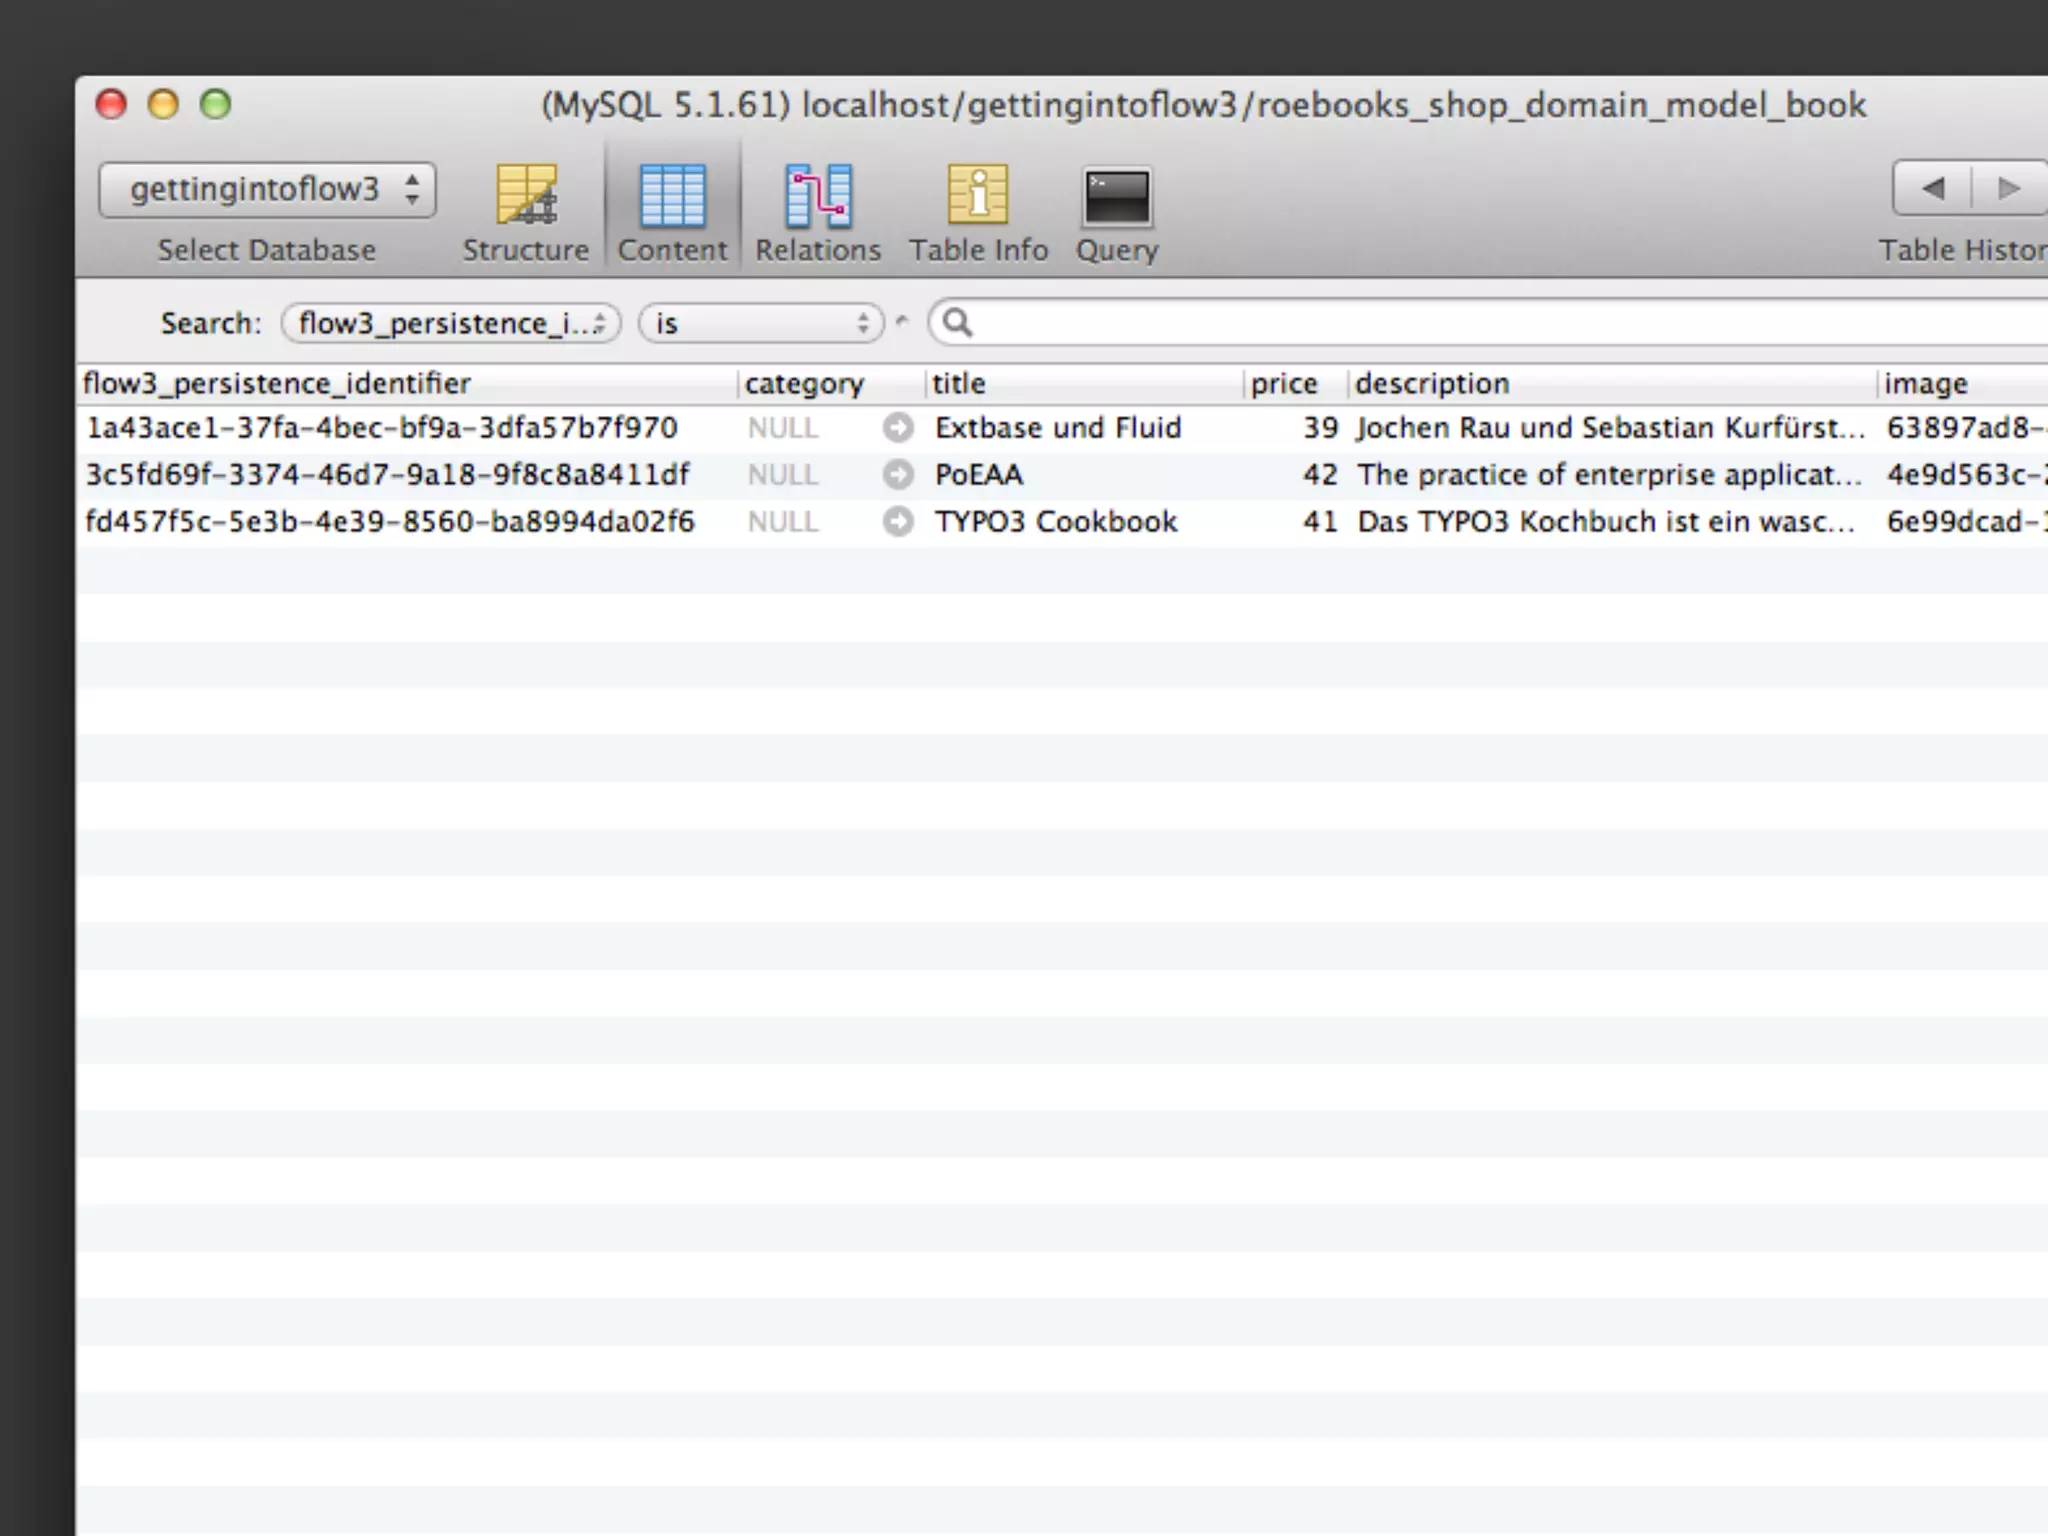Show the Table Info icon
The image size is (2048, 1536).
point(978,195)
